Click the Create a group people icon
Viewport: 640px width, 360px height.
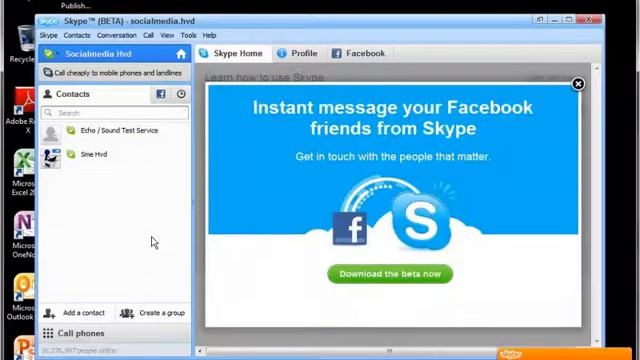tap(127, 313)
